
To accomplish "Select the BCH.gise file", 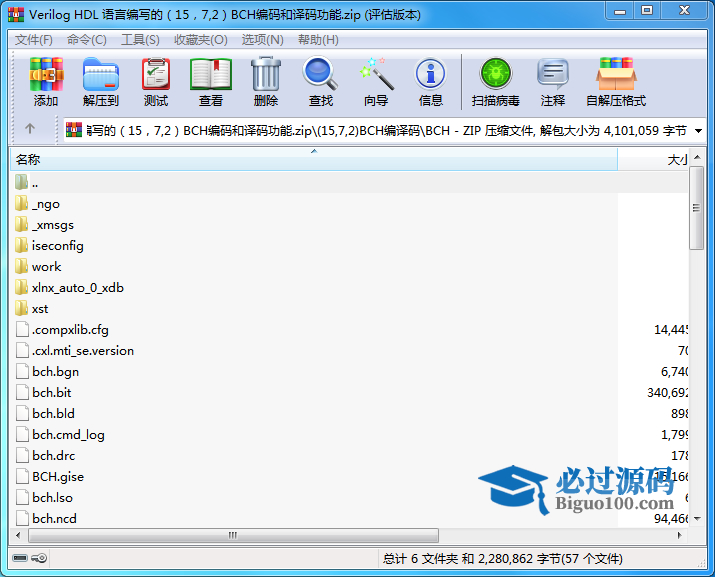I will (x=50, y=476).
